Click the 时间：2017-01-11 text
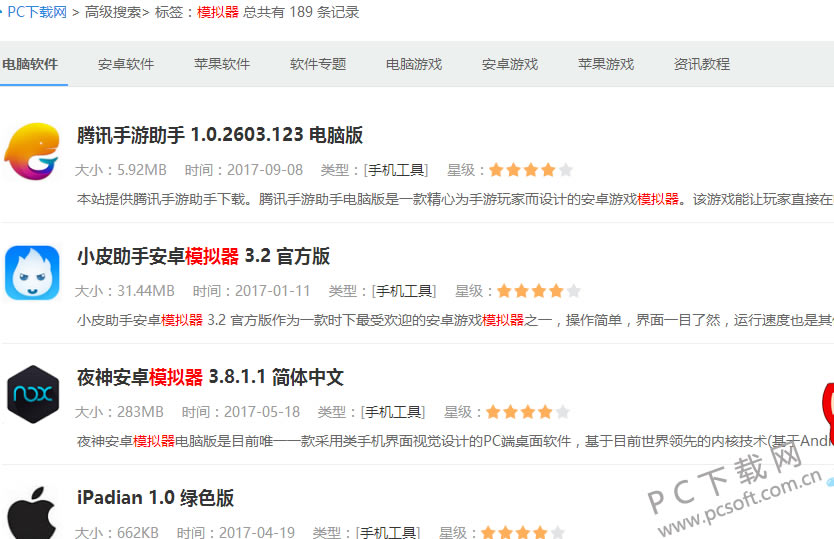Screen dimensions: 834x539 point(252,291)
